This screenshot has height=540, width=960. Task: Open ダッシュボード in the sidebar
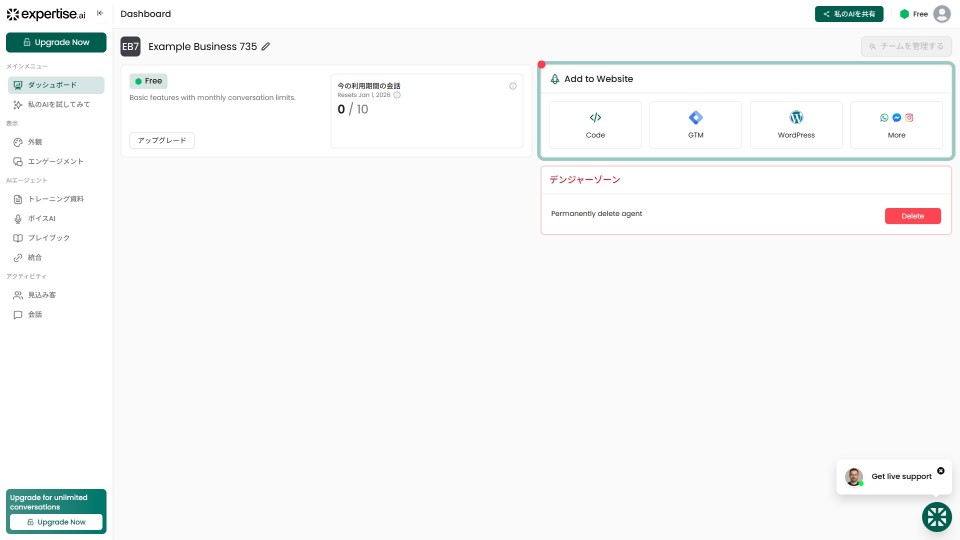56,85
